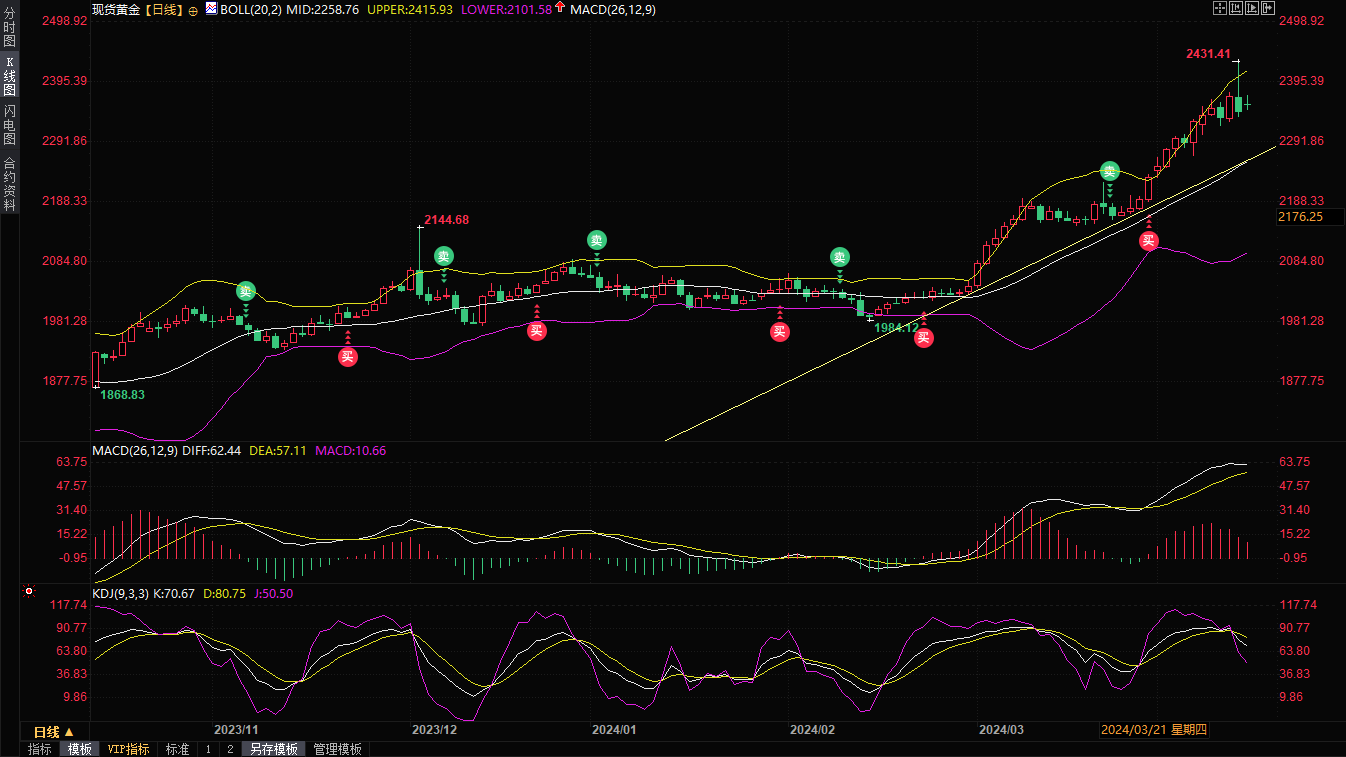Switch to template preset 1
The image size is (1346, 757).
click(x=208, y=749)
